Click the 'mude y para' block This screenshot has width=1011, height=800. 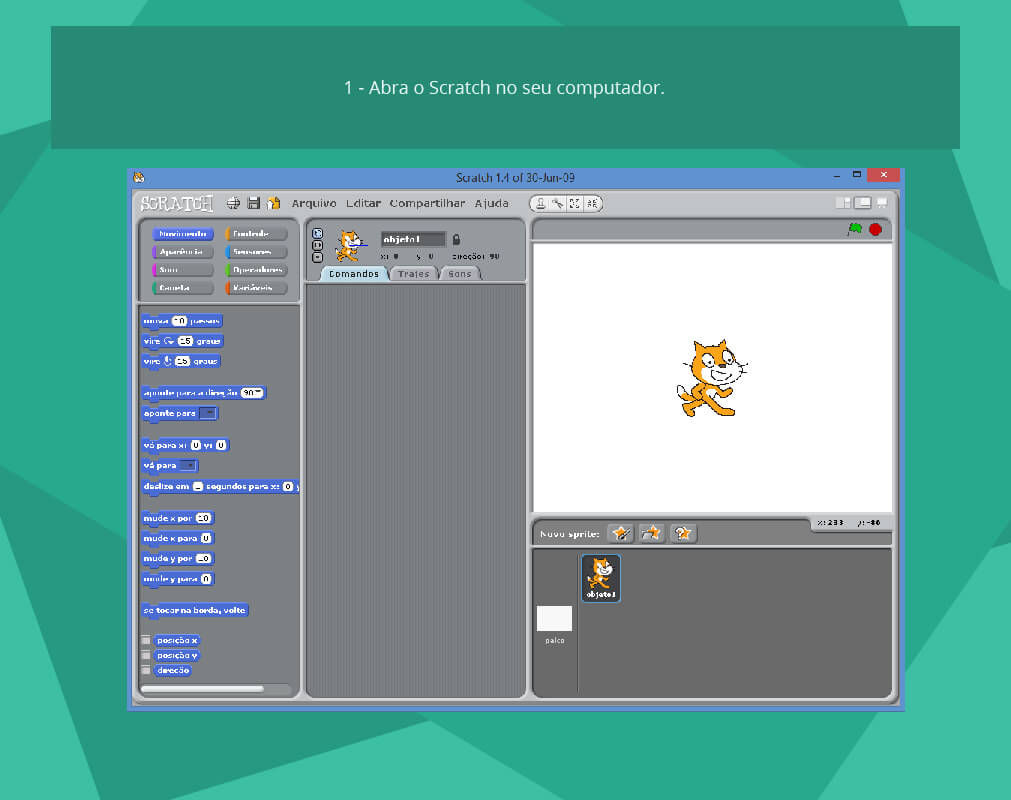click(x=178, y=578)
